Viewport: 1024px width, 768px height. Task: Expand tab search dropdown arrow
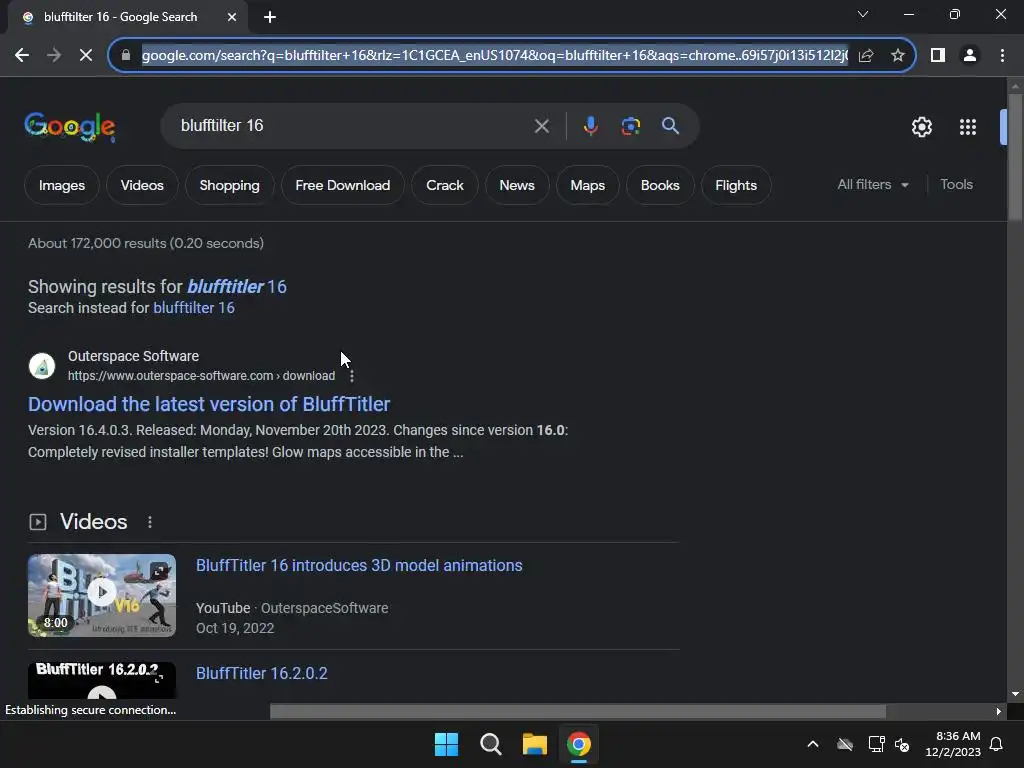tap(863, 14)
